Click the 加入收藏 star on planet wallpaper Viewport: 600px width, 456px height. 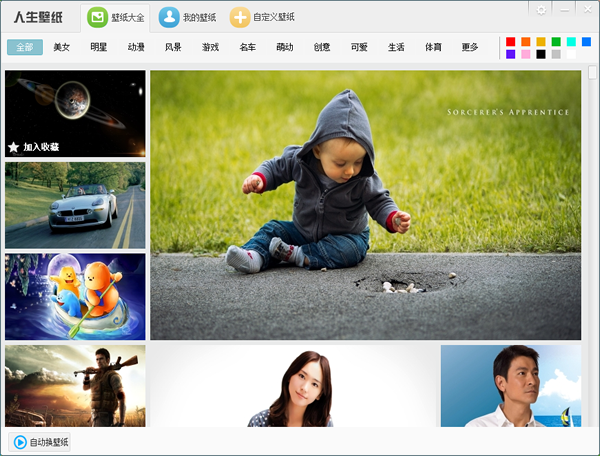(14, 147)
